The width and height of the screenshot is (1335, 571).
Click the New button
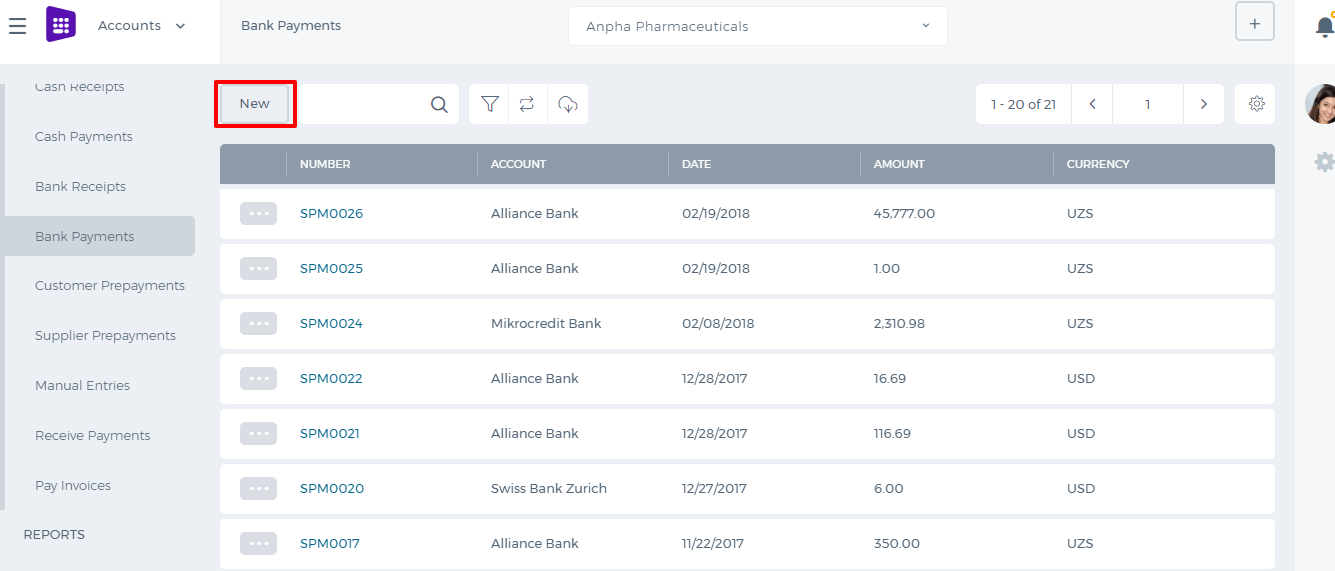click(254, 104)
